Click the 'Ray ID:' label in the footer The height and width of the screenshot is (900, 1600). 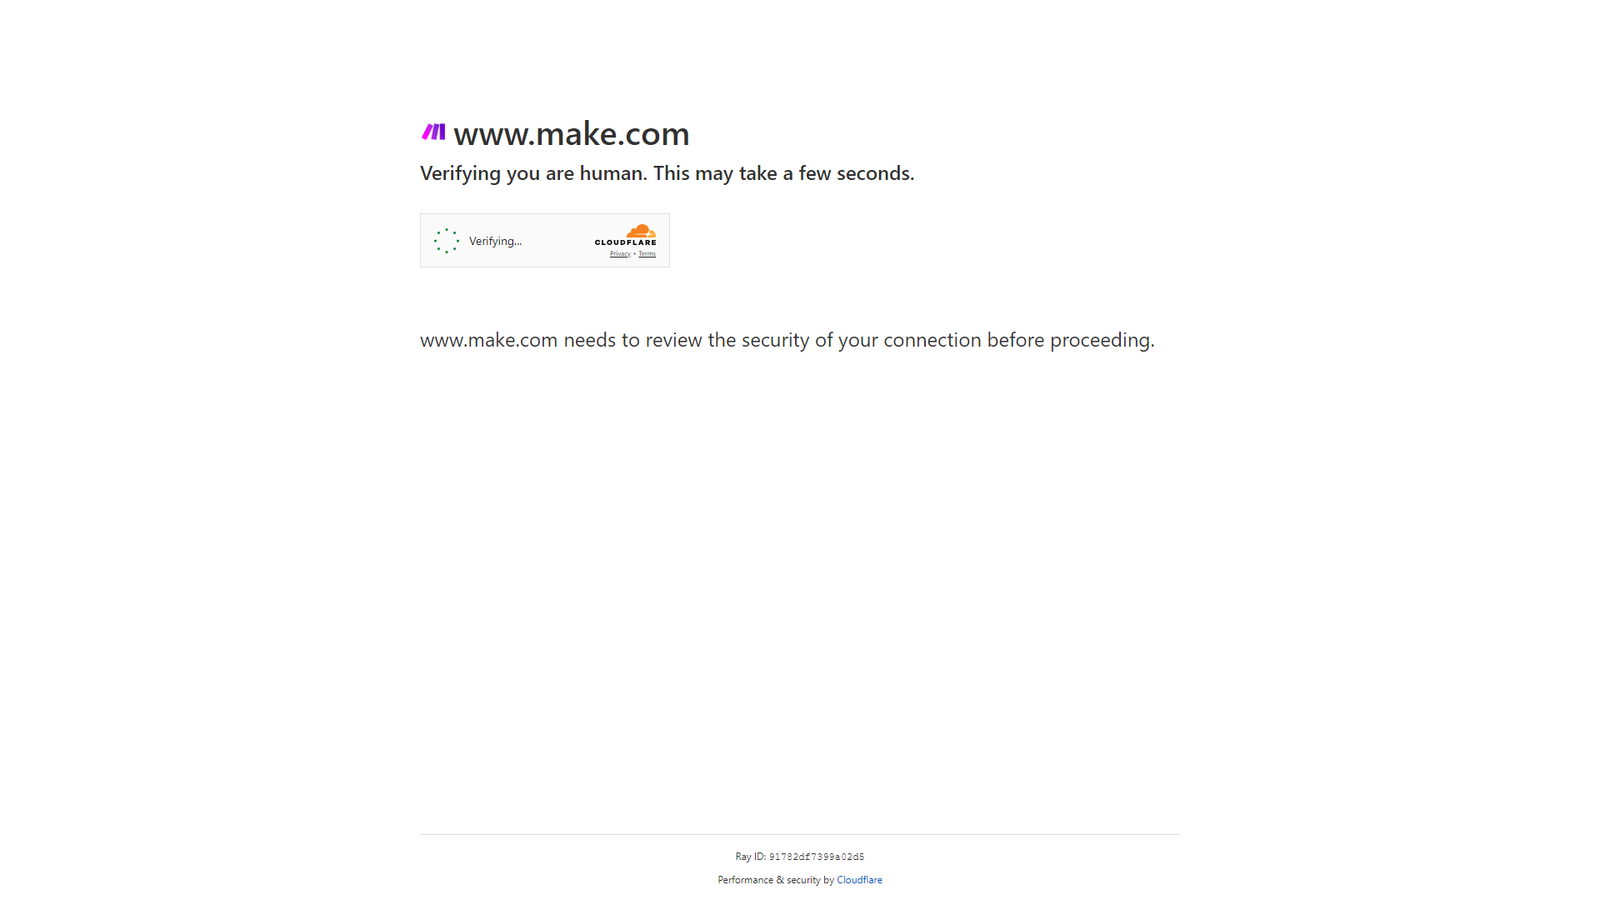tap(750, 857)
